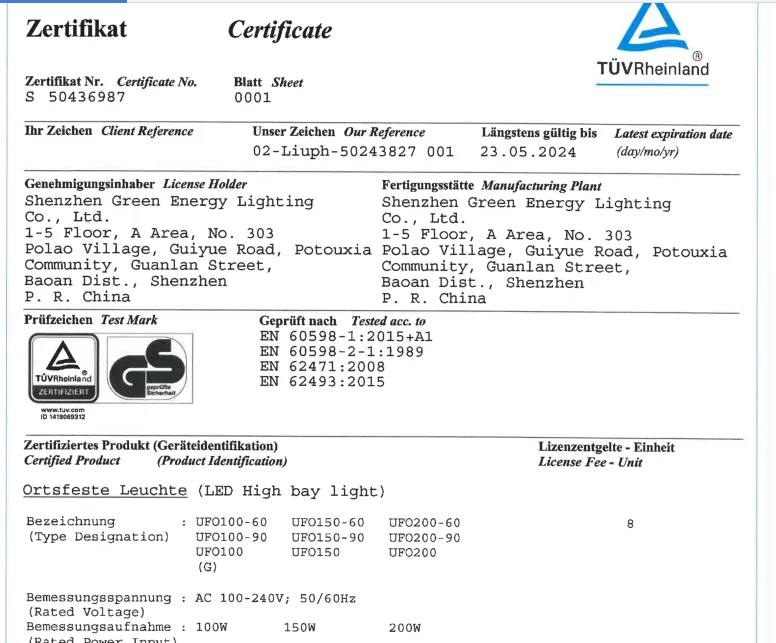Viewport: 776px width, 643px height.
Task: Click the EN 62493:2015 standard
Action: click(322, 381)
